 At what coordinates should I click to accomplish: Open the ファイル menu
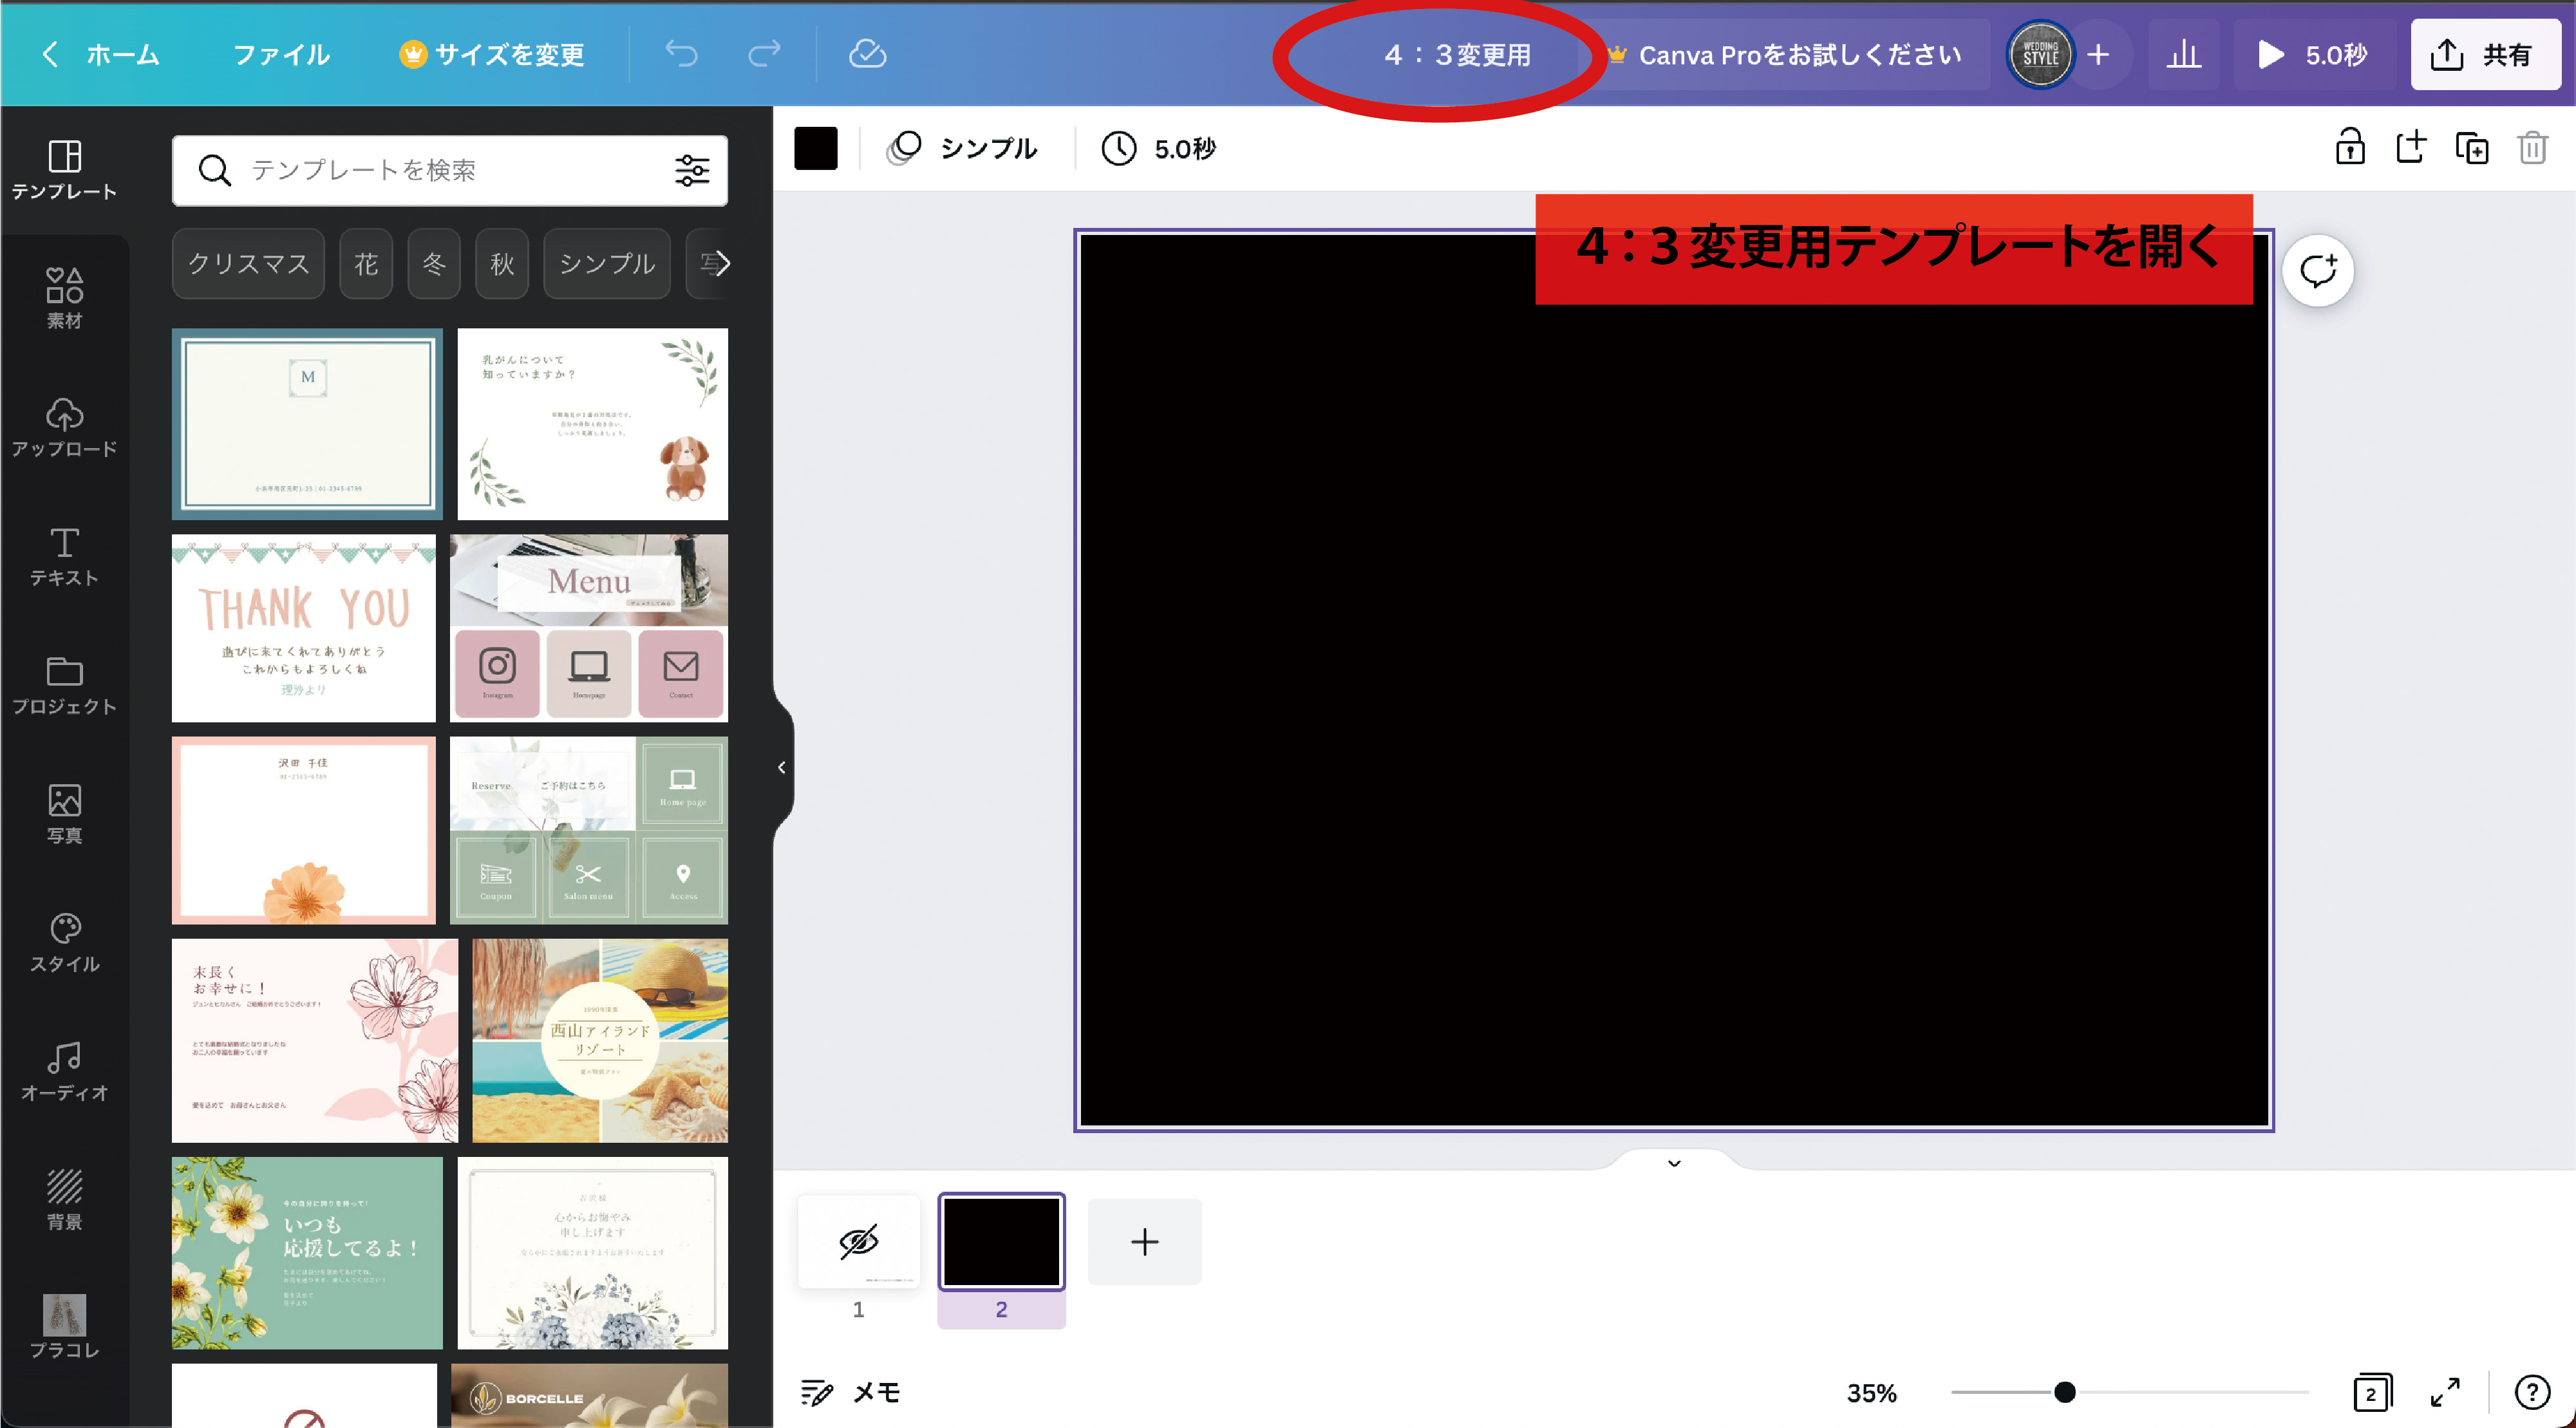tap(282, 55)
